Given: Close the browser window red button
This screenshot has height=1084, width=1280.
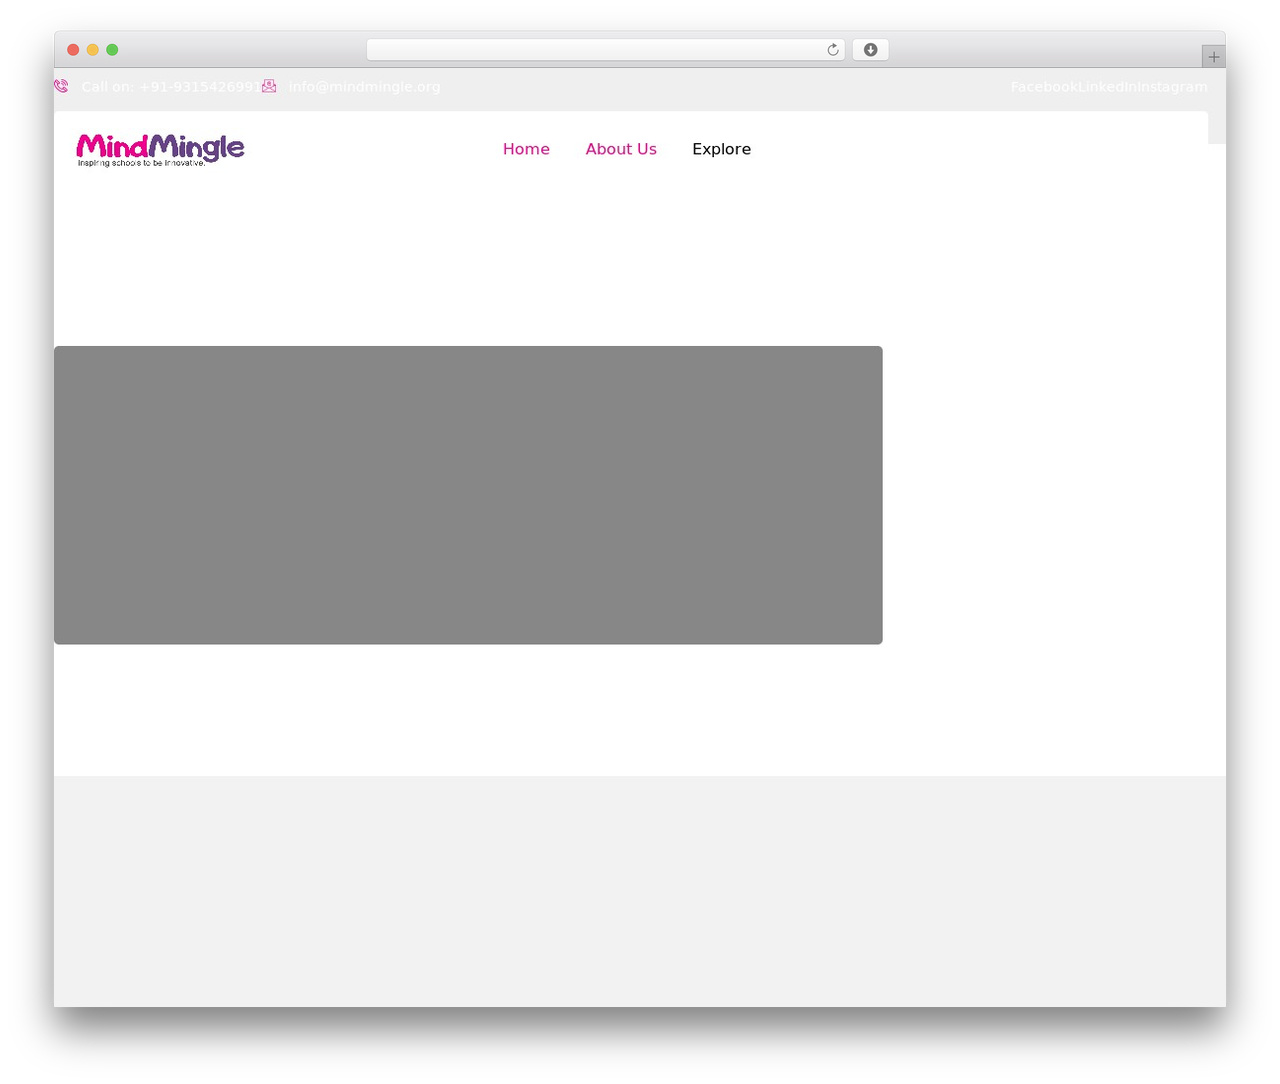Looking at the screenshot, I should point(73,50).
